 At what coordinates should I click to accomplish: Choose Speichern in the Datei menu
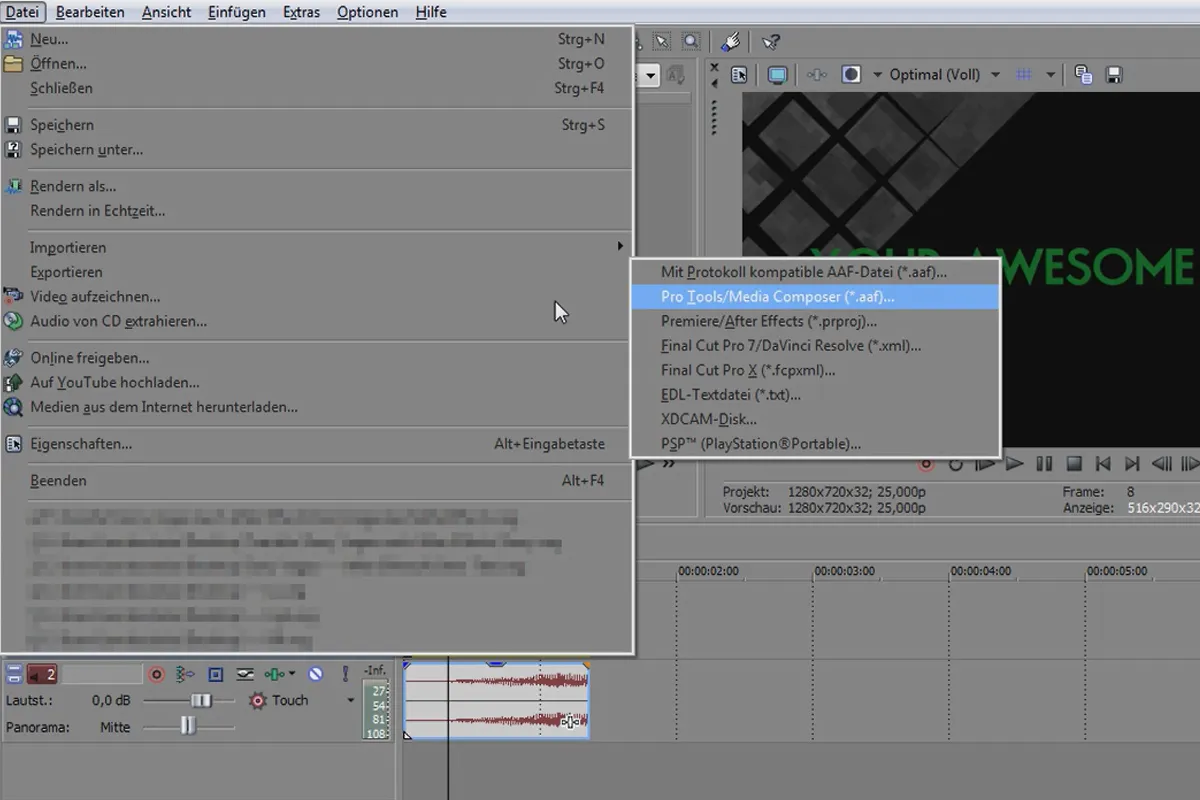[x=317, y=125]
